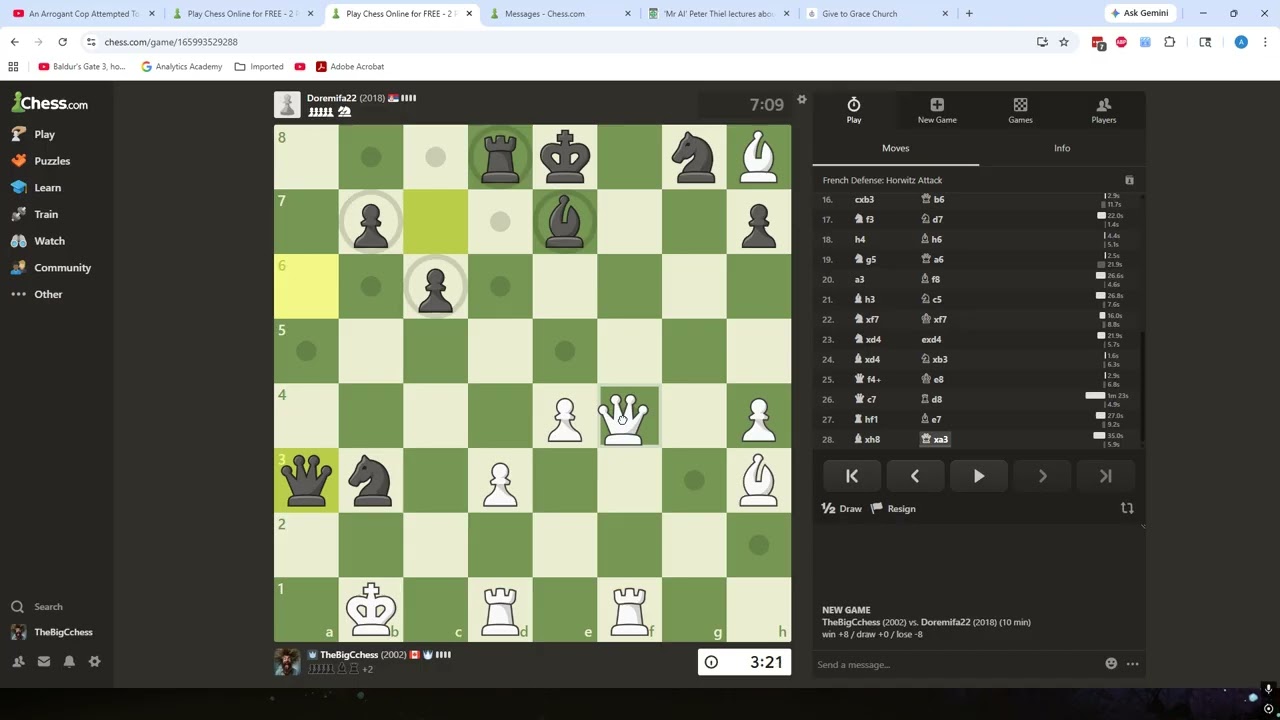The height and width of the screenshot is (720, 1280).
Task: Select the black queen on a3
Action: 306,480
